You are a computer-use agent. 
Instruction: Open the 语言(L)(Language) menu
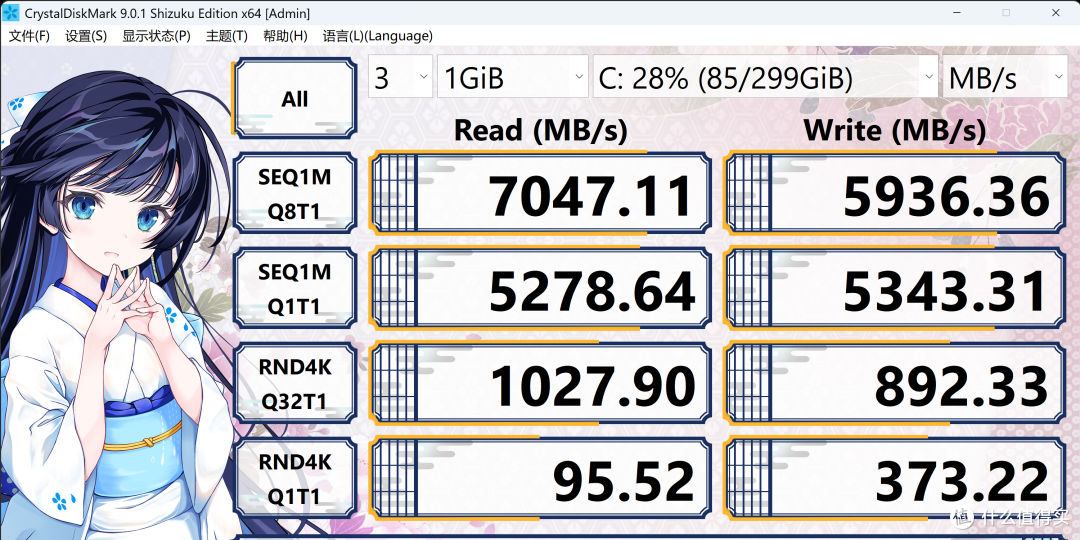click(377, 36)
